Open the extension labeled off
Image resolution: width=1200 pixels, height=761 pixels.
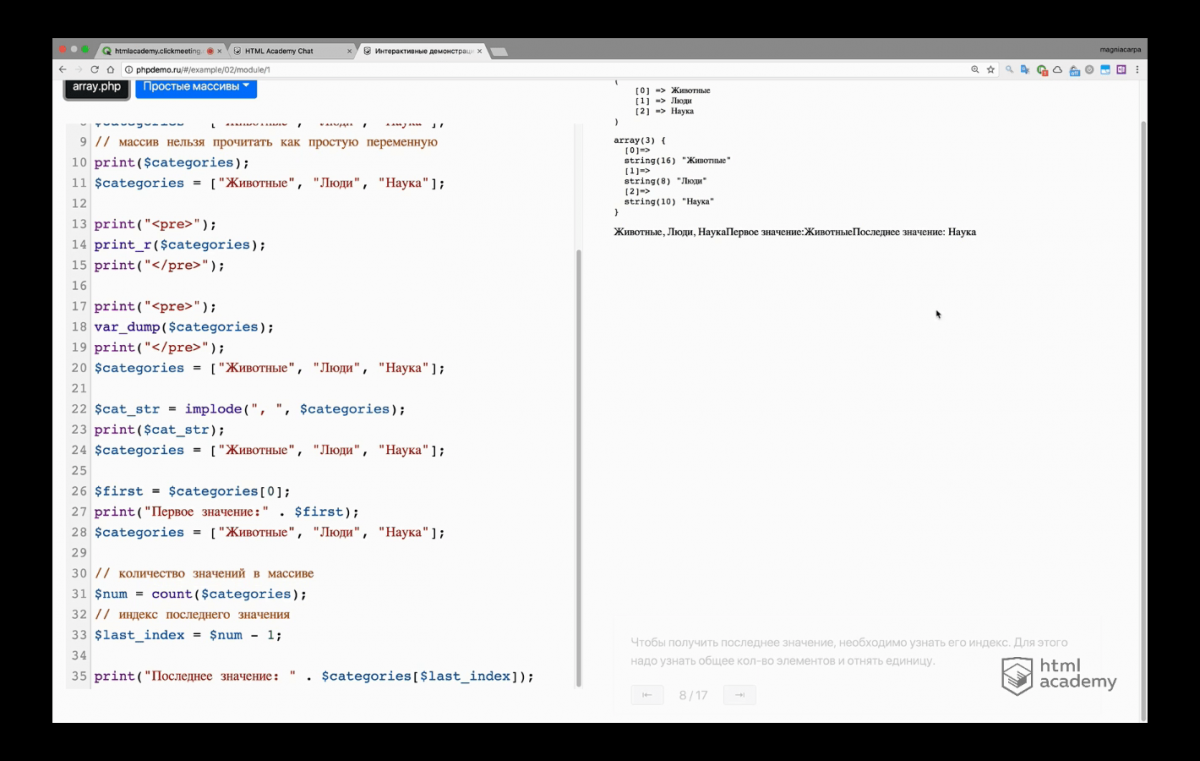pyautogui.click(x=1074, y=70)
